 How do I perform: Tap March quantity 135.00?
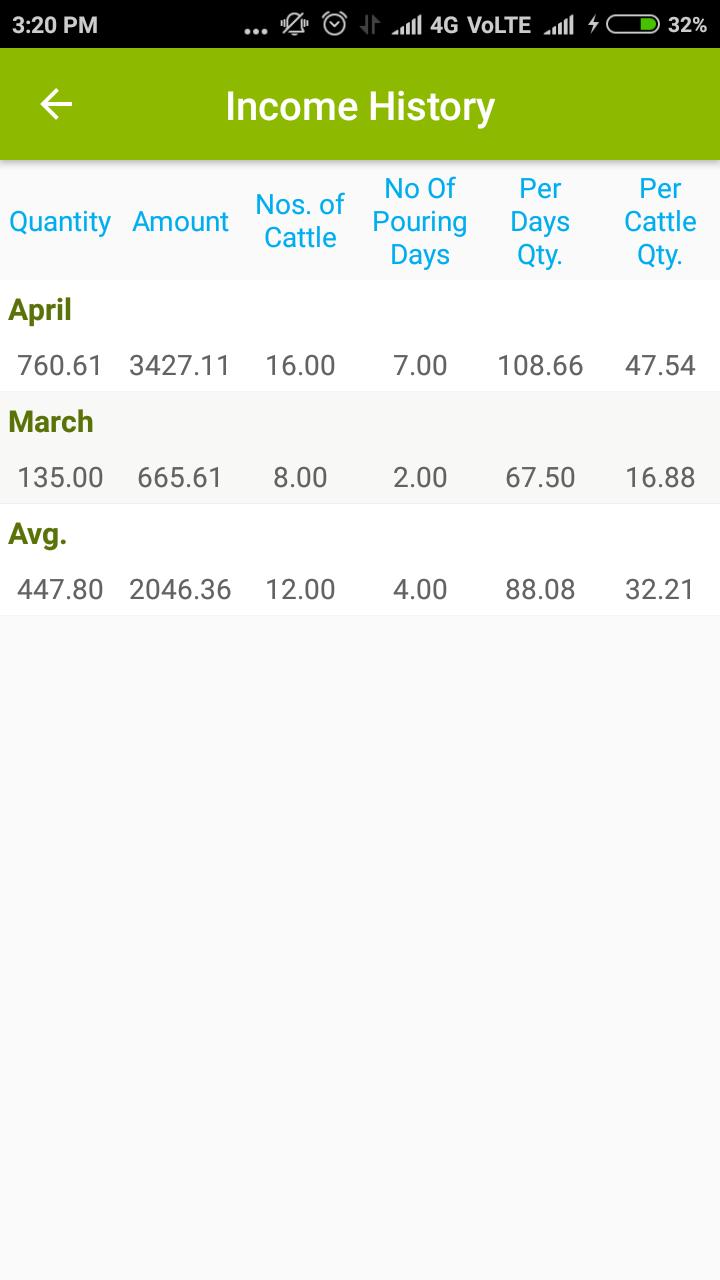(60, 478)
